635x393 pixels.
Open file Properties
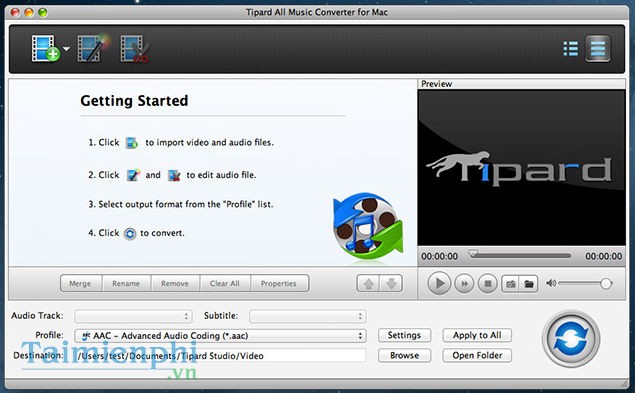pyautogui.click(x=279, y=284)
